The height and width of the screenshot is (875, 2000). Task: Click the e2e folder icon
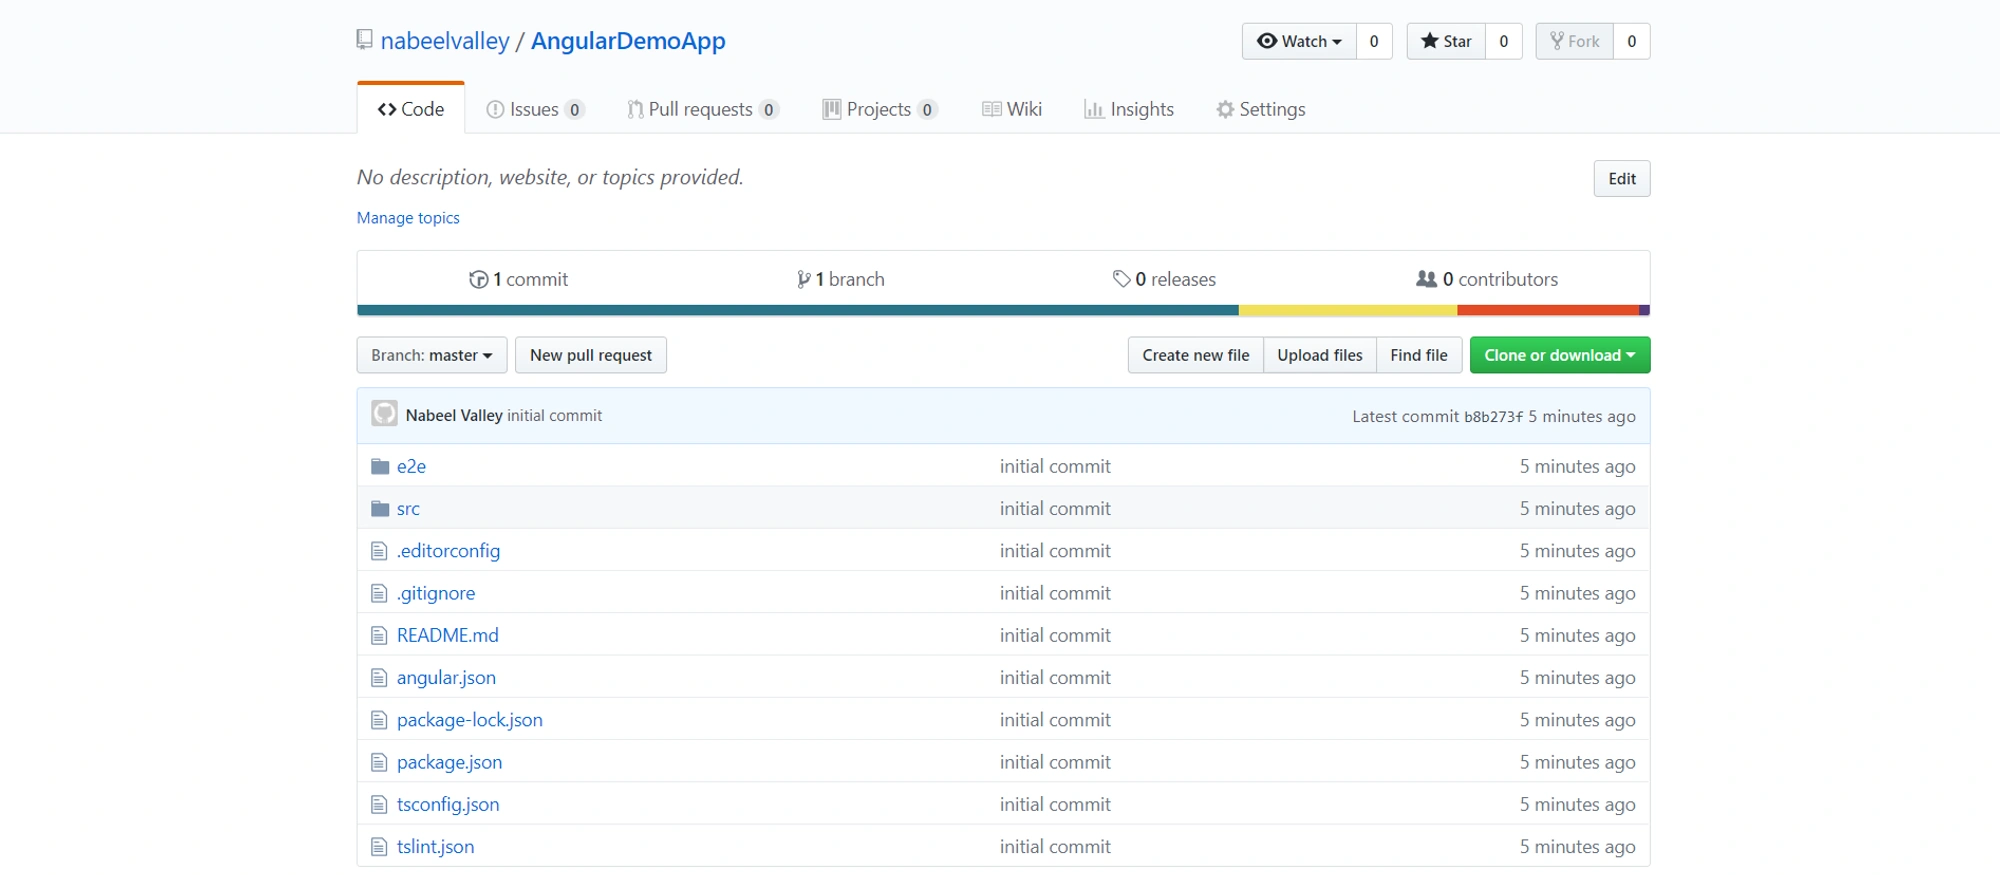(x=380, y=466)
